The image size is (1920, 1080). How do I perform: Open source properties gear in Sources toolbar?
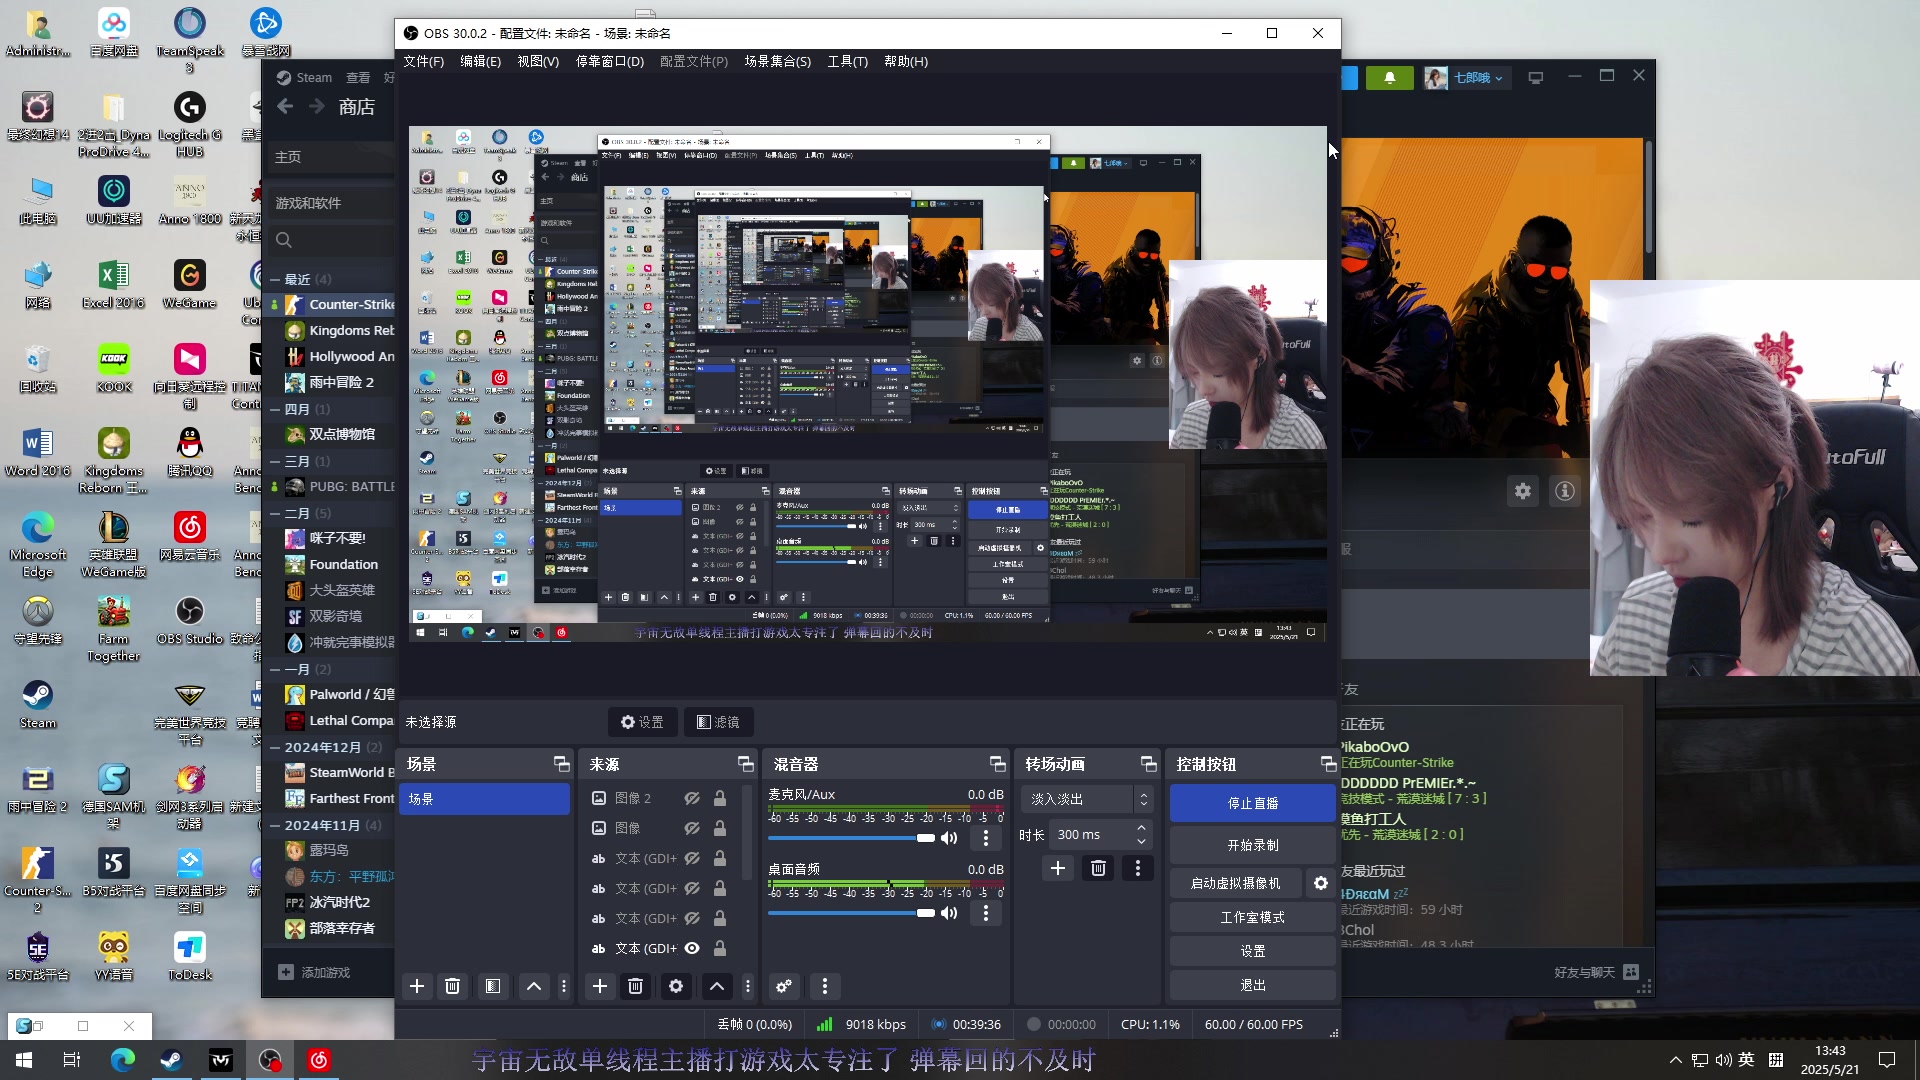(x=676, y=986)
